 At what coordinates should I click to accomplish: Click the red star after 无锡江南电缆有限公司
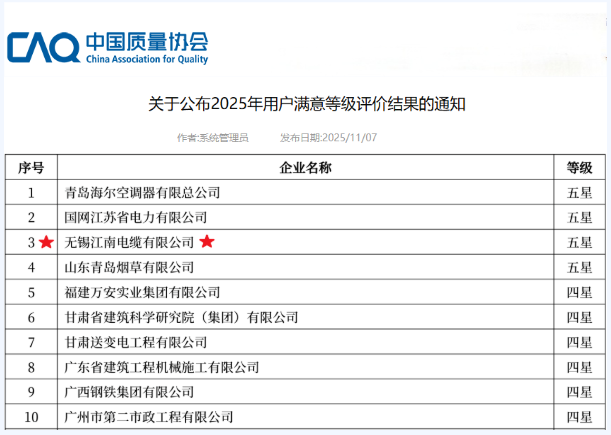click(x=207, y=242)
